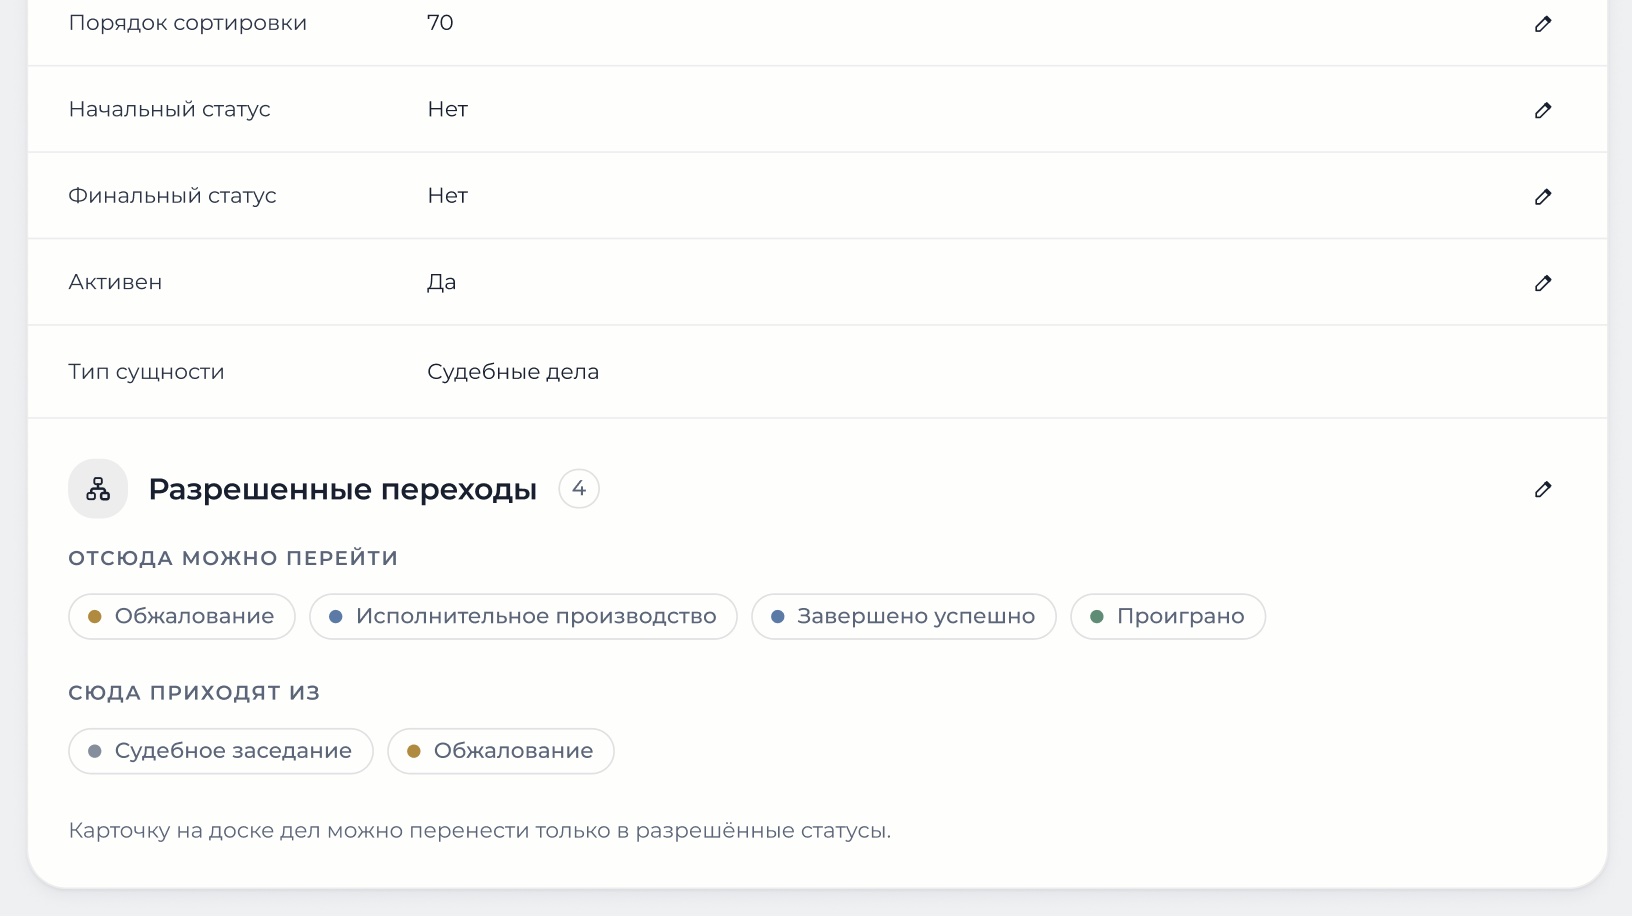
Task: Open the Судебное заседание chip
Action: (x=221, y=751)
